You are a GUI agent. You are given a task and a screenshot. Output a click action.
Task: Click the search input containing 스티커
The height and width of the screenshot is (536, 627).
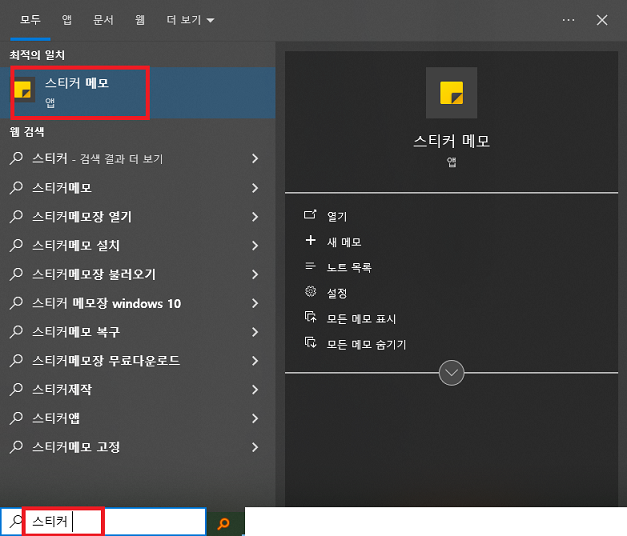115,521
